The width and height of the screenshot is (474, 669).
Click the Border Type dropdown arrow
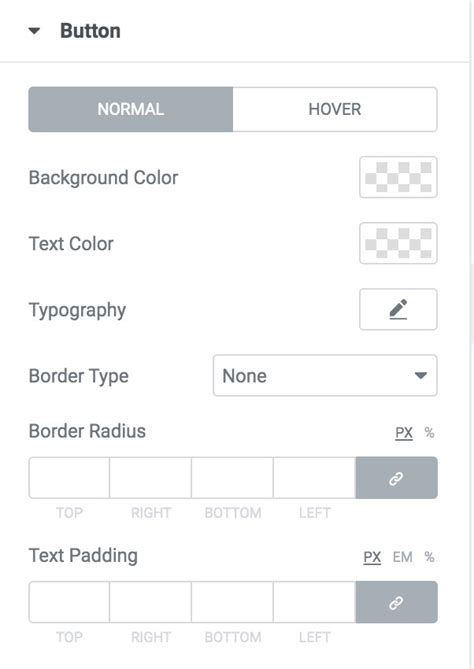tap(421, 375)
